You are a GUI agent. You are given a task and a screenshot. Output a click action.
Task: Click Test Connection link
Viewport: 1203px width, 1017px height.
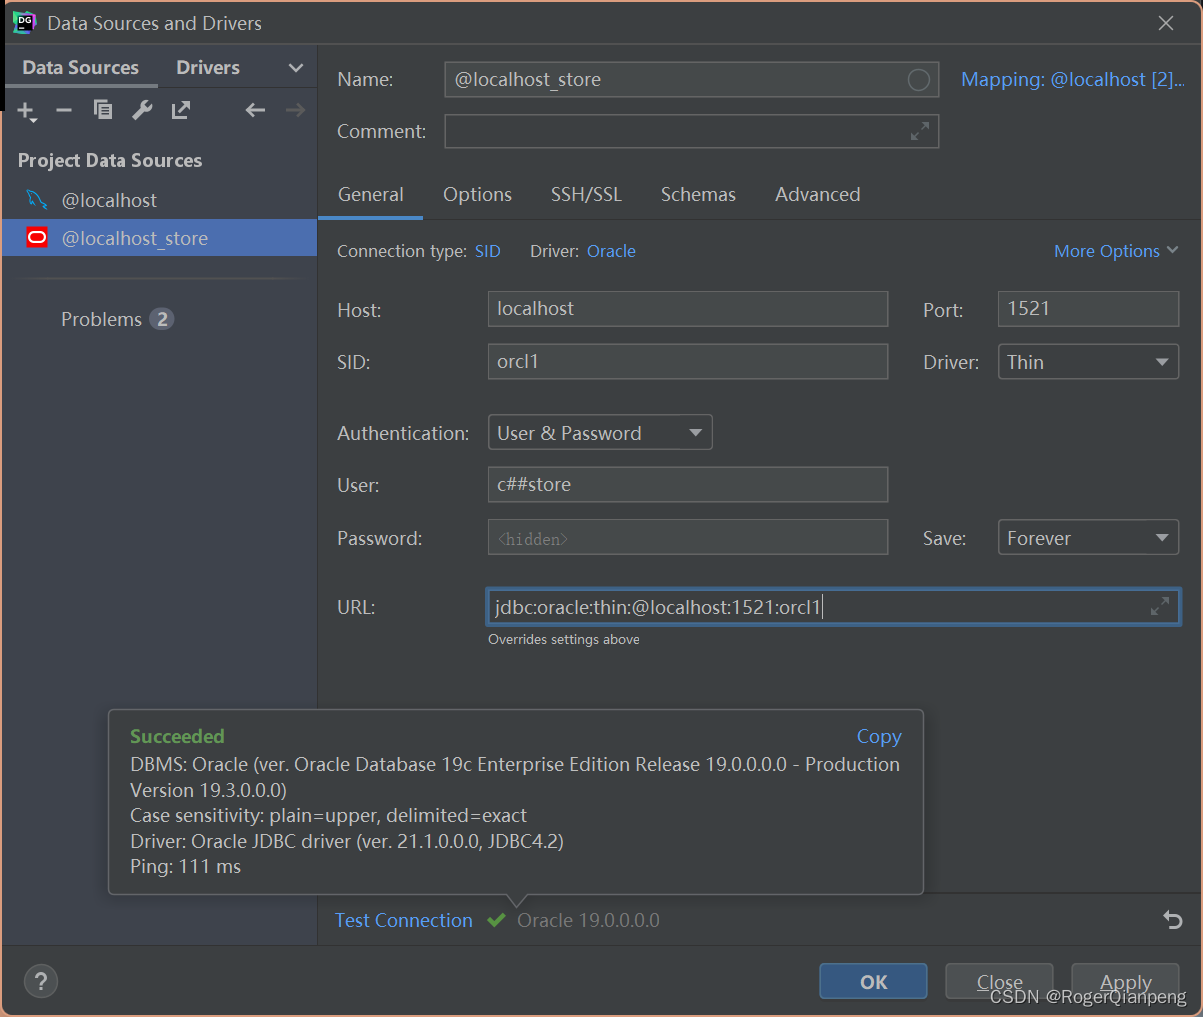click(x=404, y=920)
